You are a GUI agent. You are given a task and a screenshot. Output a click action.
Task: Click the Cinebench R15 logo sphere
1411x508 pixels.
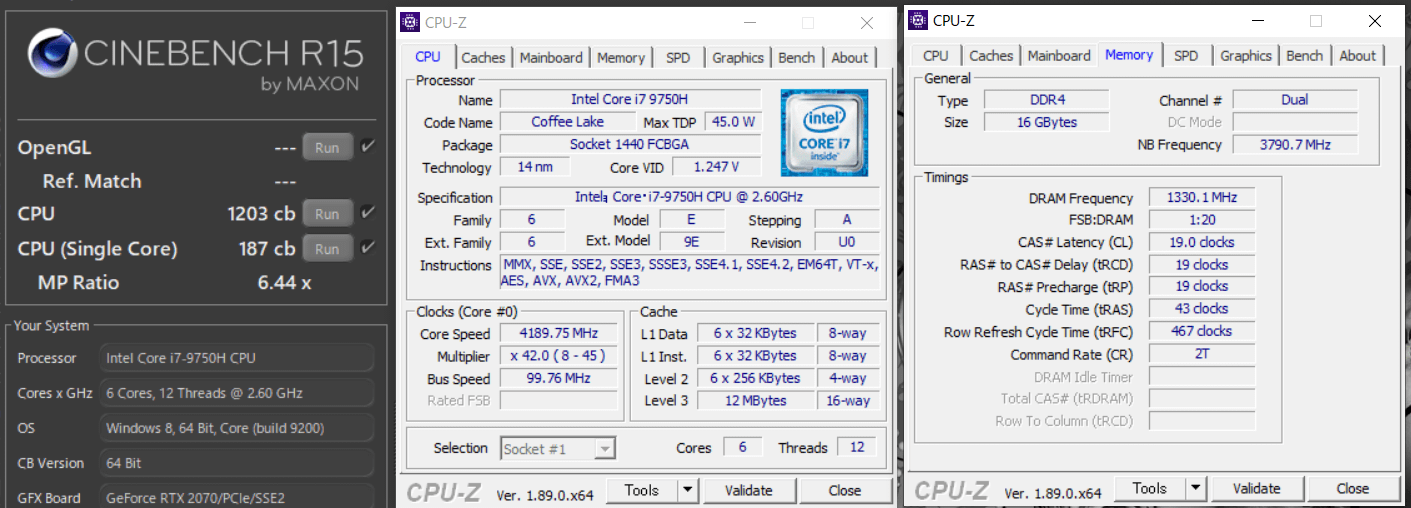(x=50, y=53)
